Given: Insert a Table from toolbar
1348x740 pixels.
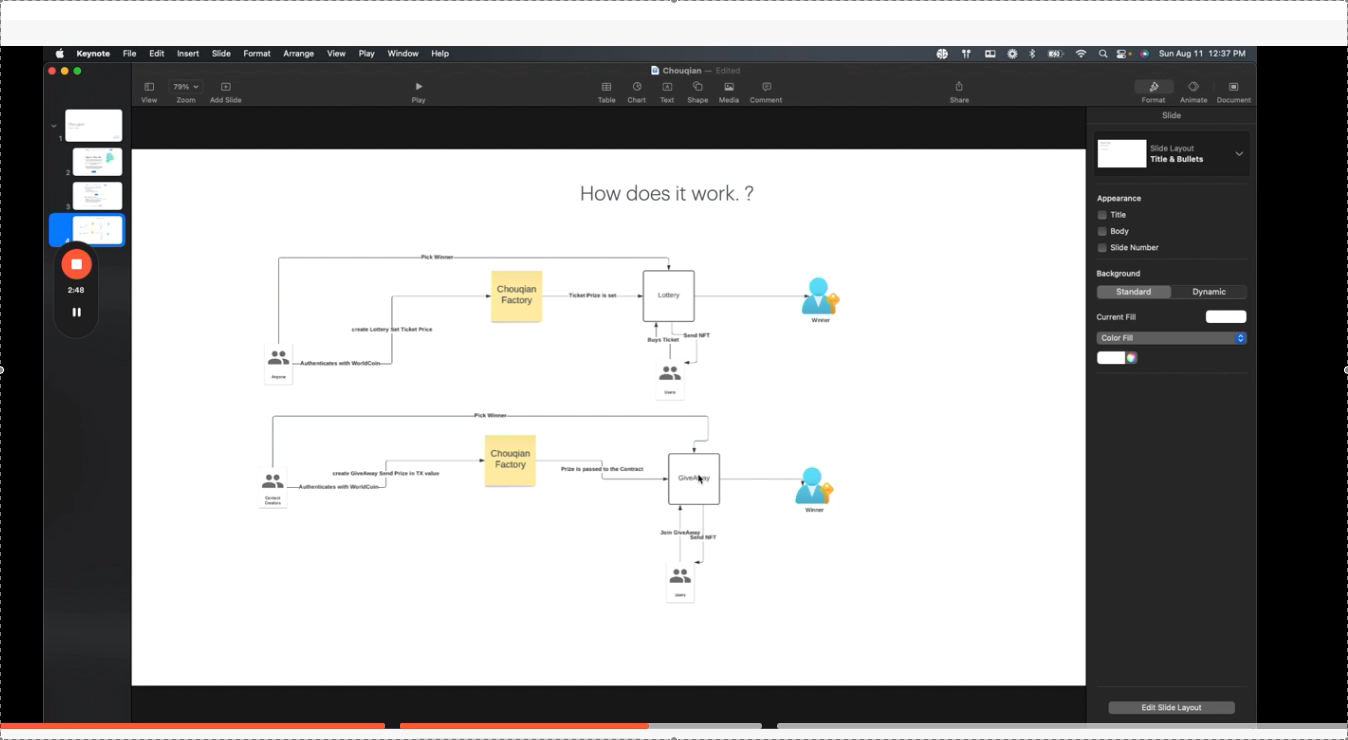Looking at the screenshot, I should coord(606,92).
